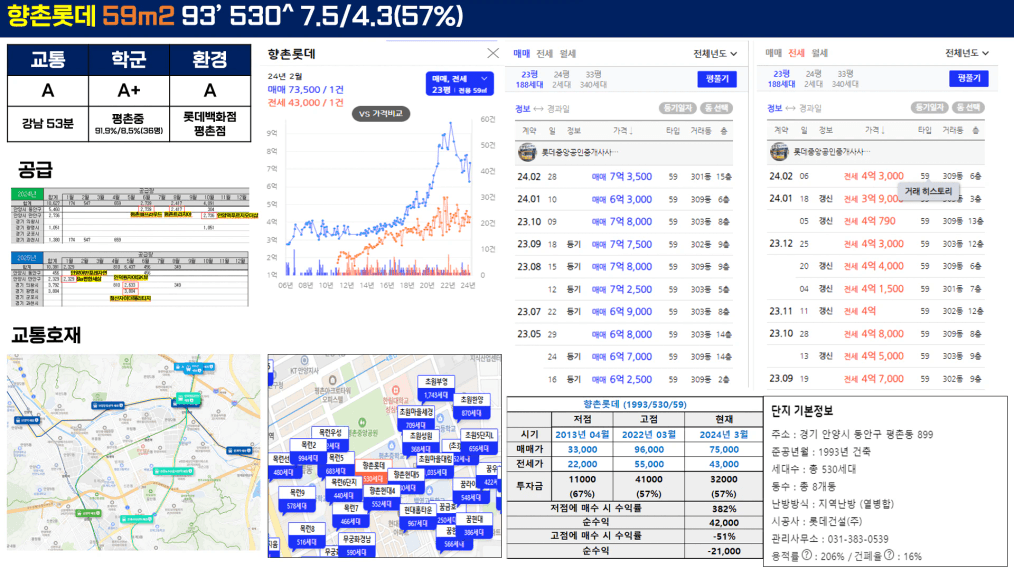Select the orange 향촌롯데 530세대 map marker

373,472
